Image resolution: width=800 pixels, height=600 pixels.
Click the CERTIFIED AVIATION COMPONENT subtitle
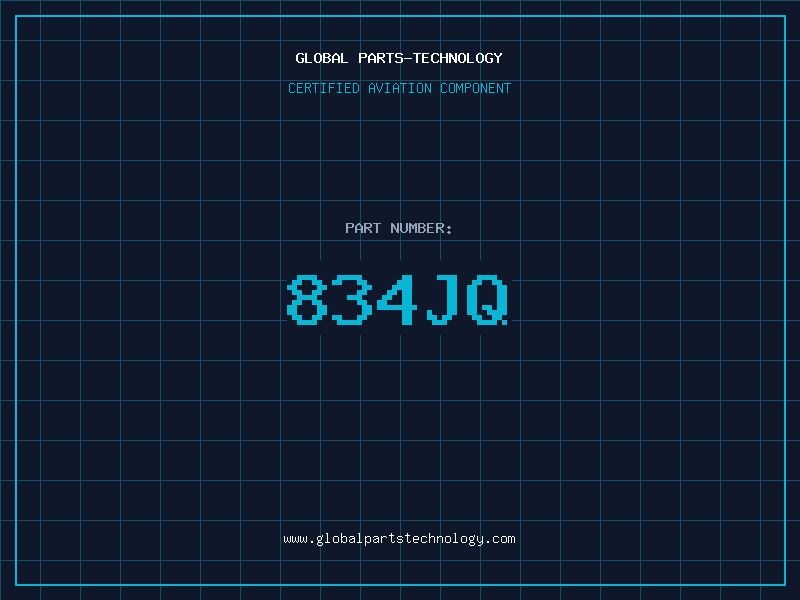click(399, 88)
